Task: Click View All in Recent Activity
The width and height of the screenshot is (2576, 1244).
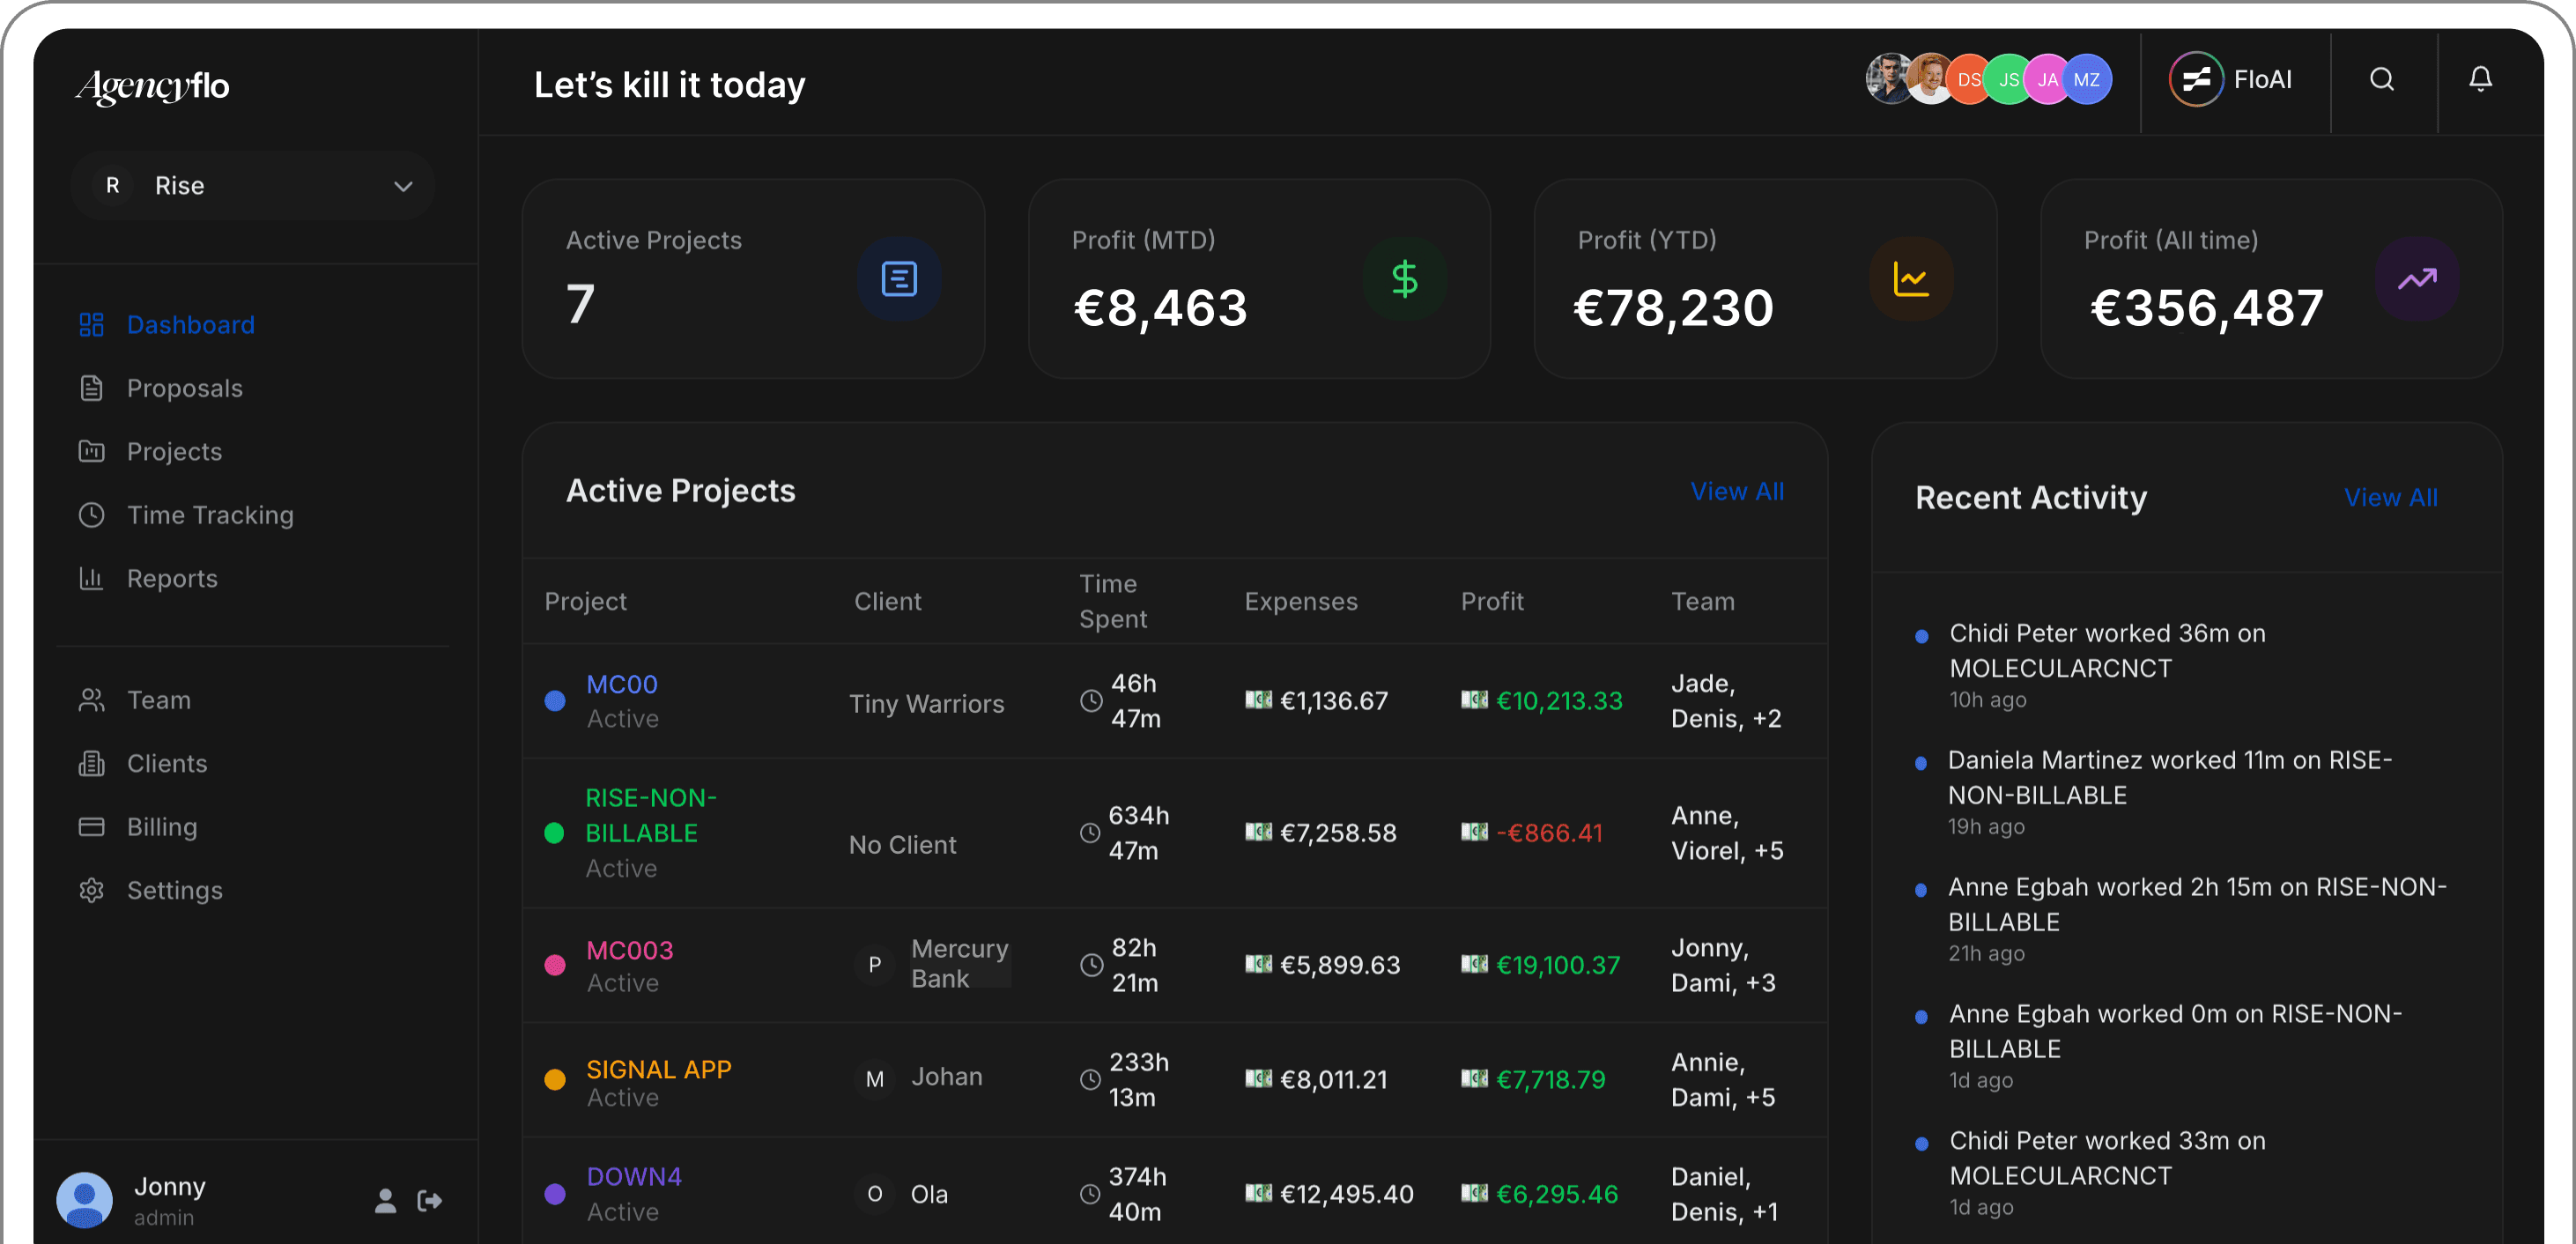Action: coord(2391,497)
